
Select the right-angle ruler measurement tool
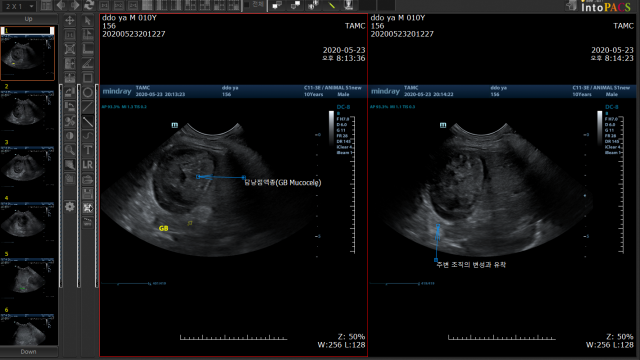(87, 49)
